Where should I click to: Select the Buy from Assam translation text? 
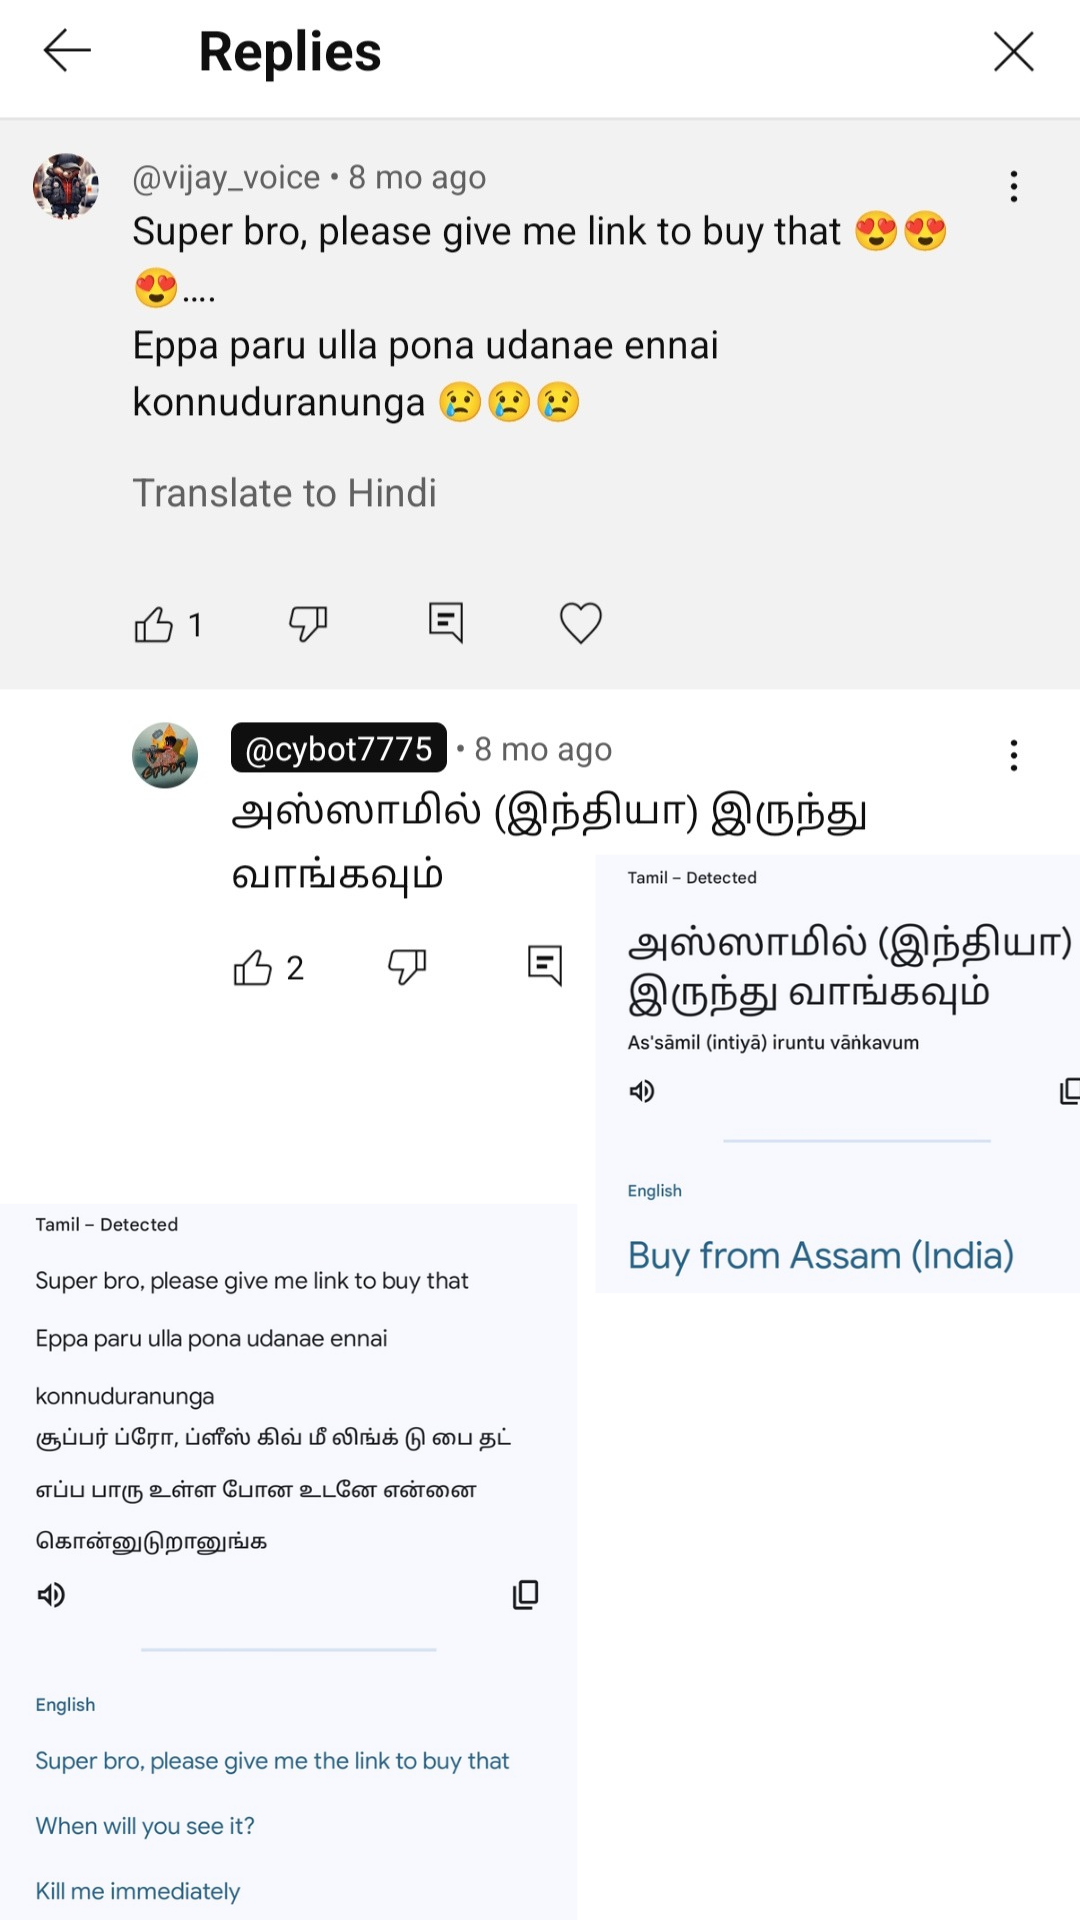(821, 1255)
